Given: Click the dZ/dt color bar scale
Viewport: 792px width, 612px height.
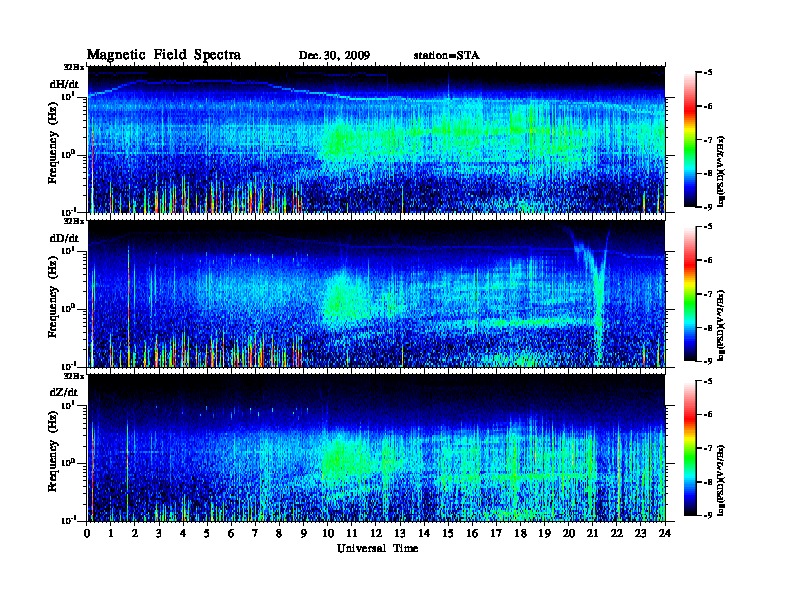Looking at the screenshot, I should coord(690,448).
